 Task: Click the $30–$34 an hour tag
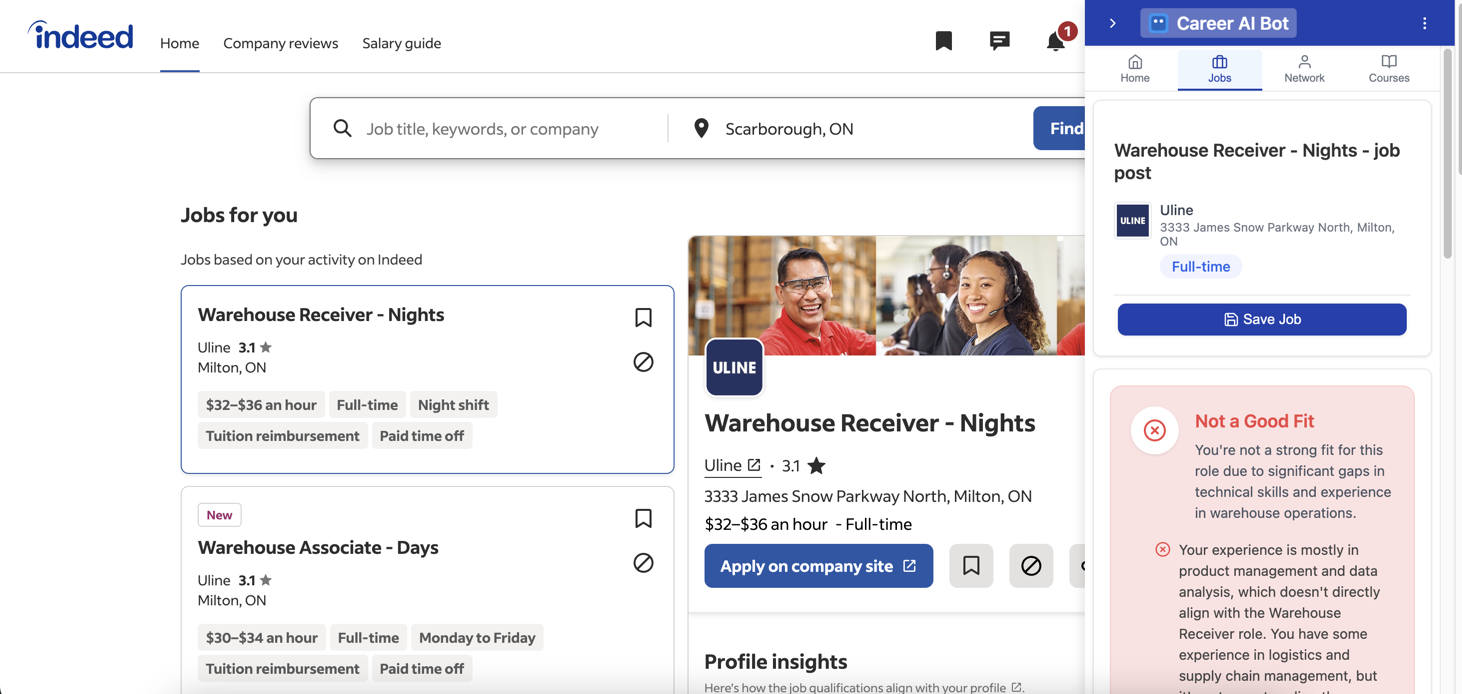pyautogui.click(x=261, y=638)
